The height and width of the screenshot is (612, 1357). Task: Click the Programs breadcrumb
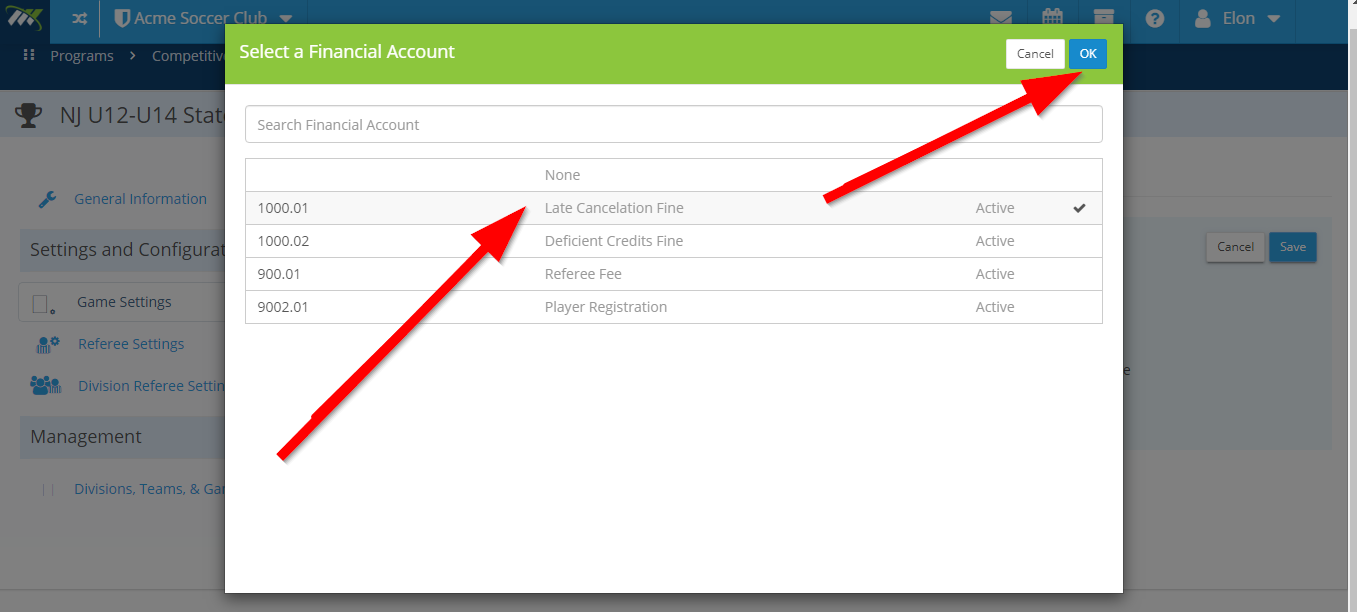[x=82, y=56]
